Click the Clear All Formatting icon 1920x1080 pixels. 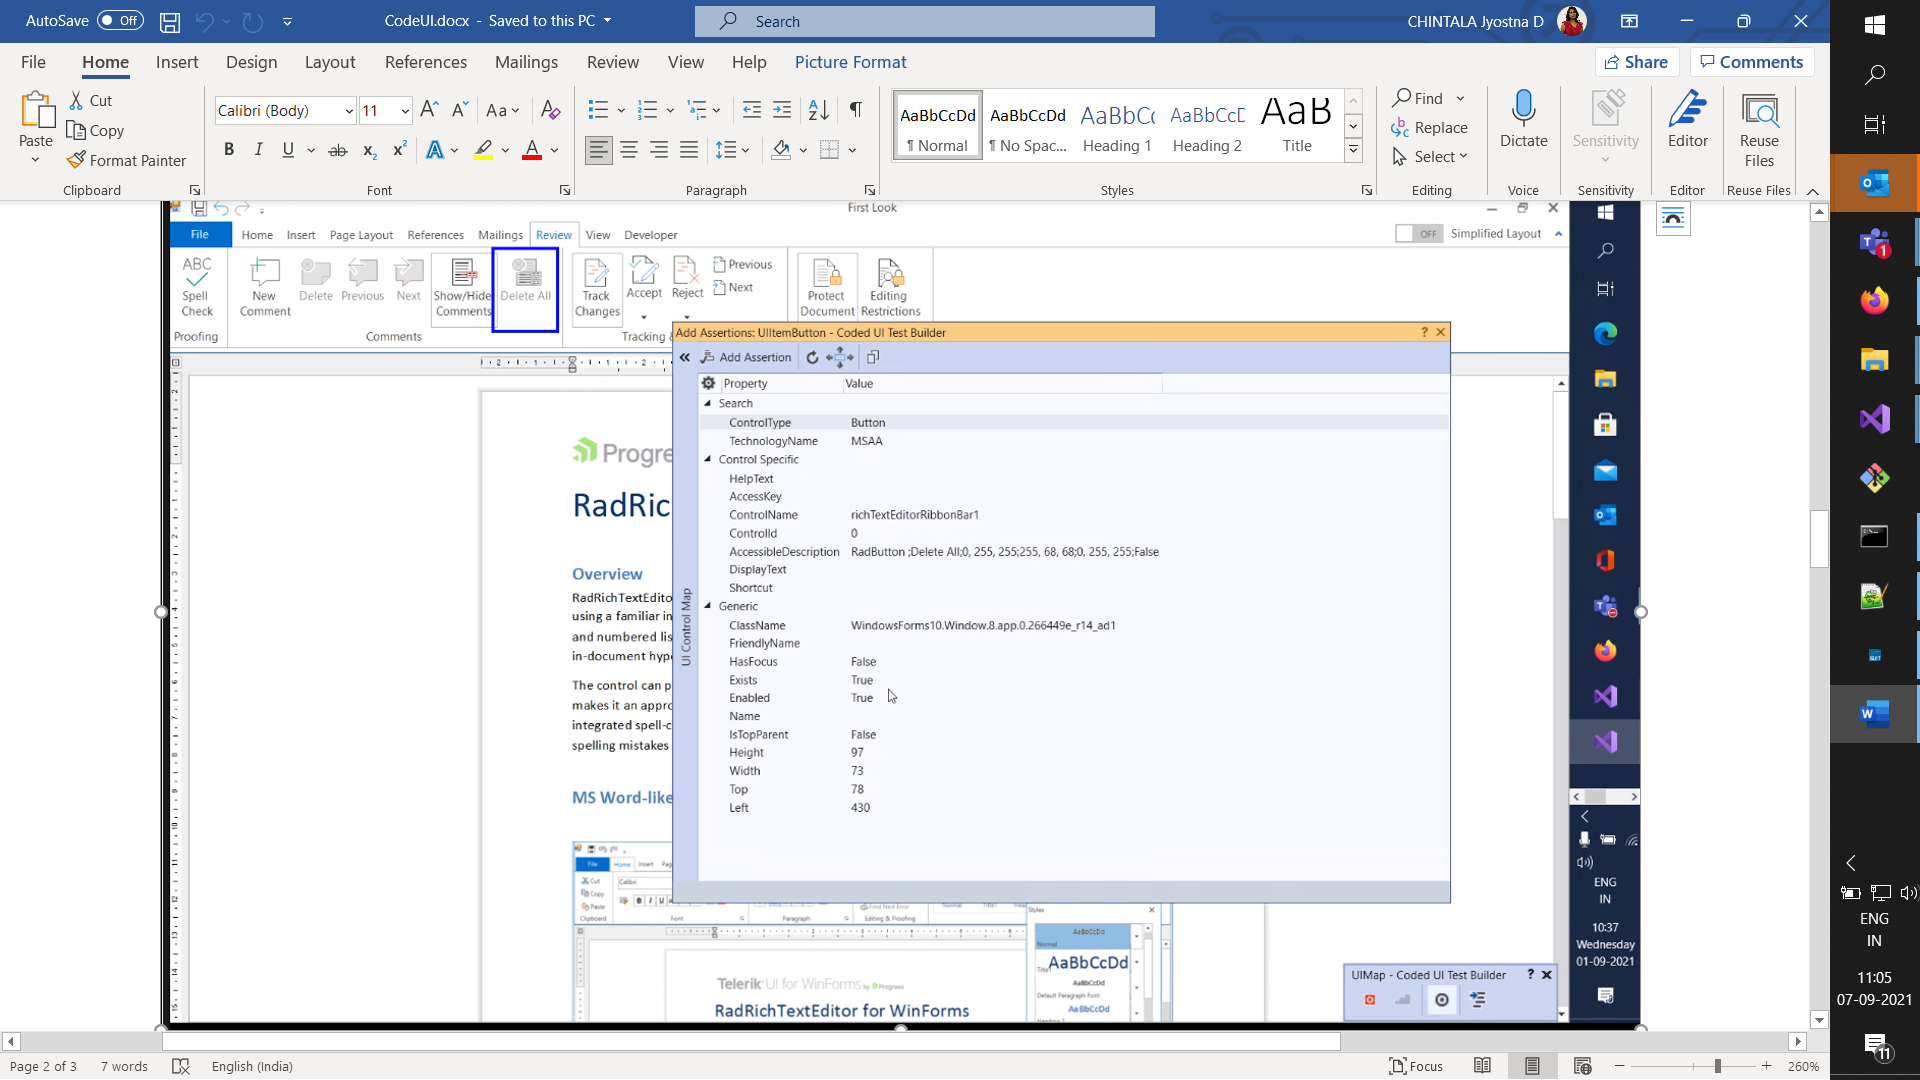[550, 110]
